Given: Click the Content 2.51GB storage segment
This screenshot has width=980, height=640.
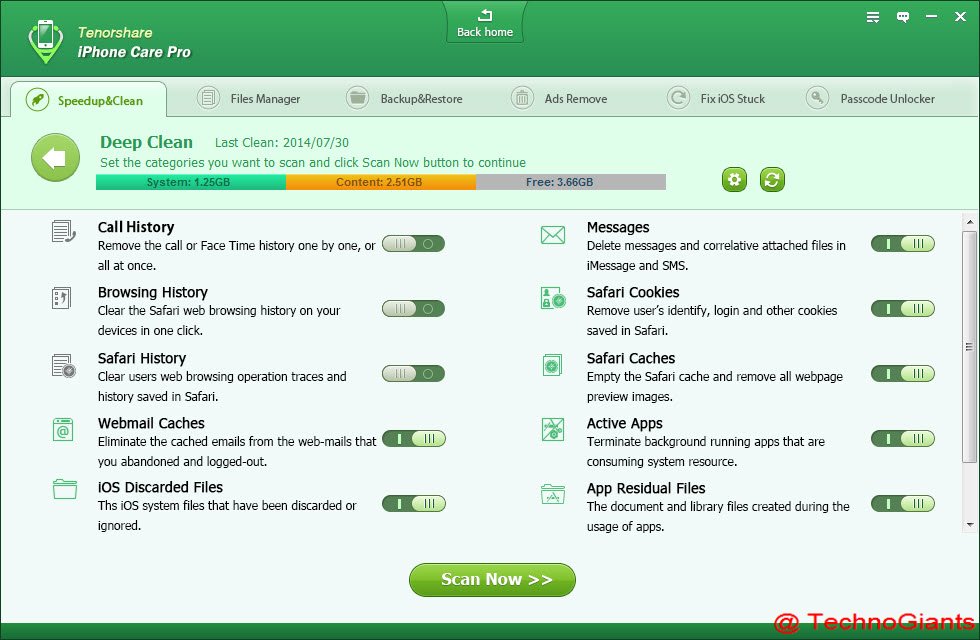Looking at the screenshot, I should (381, 182).
